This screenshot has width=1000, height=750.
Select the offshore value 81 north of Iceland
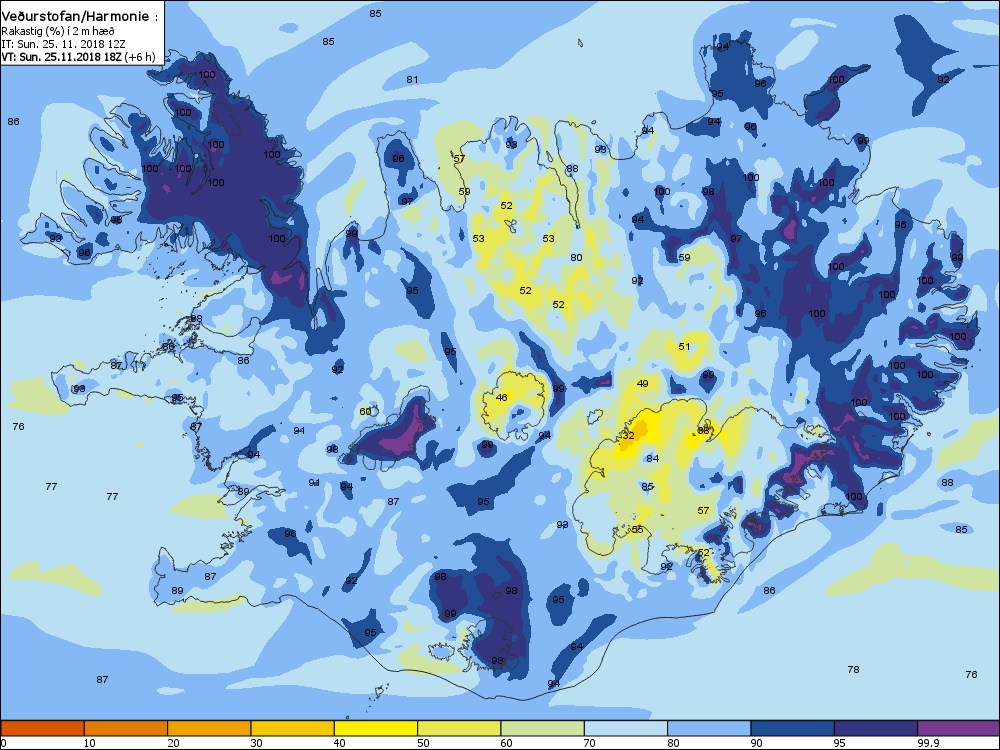(413, 80)
